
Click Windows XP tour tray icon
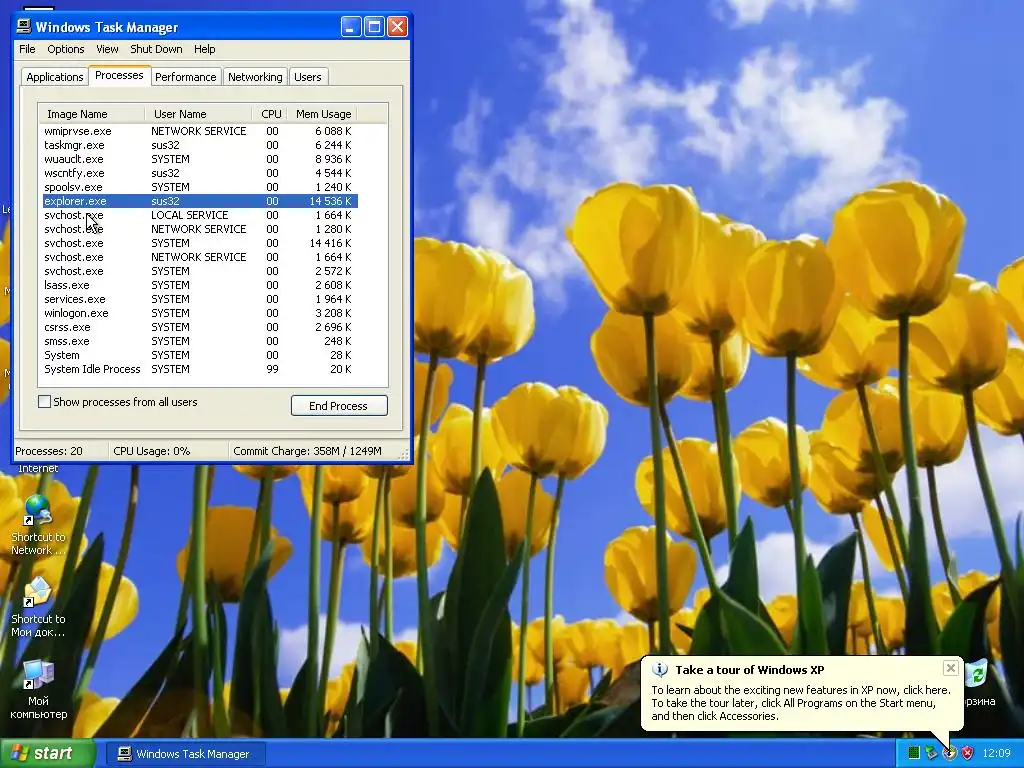click(x=950, y=753)
